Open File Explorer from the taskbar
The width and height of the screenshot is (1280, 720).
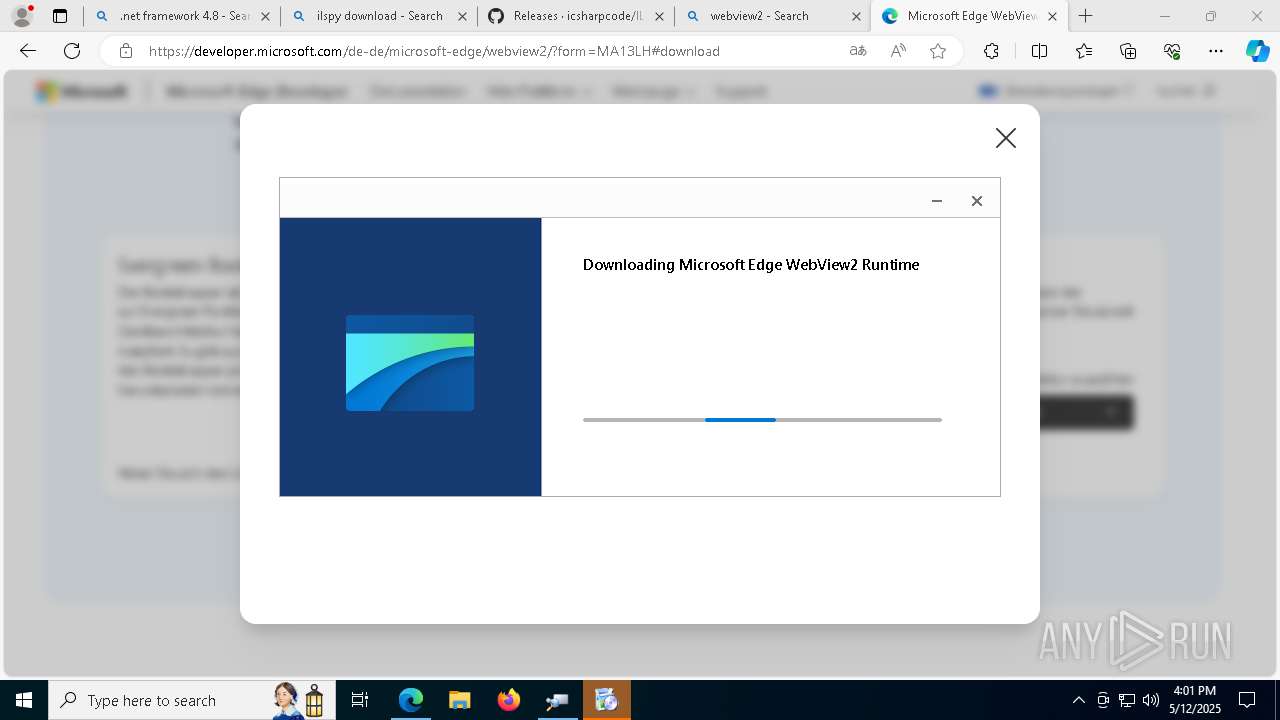tap(460, 700)
